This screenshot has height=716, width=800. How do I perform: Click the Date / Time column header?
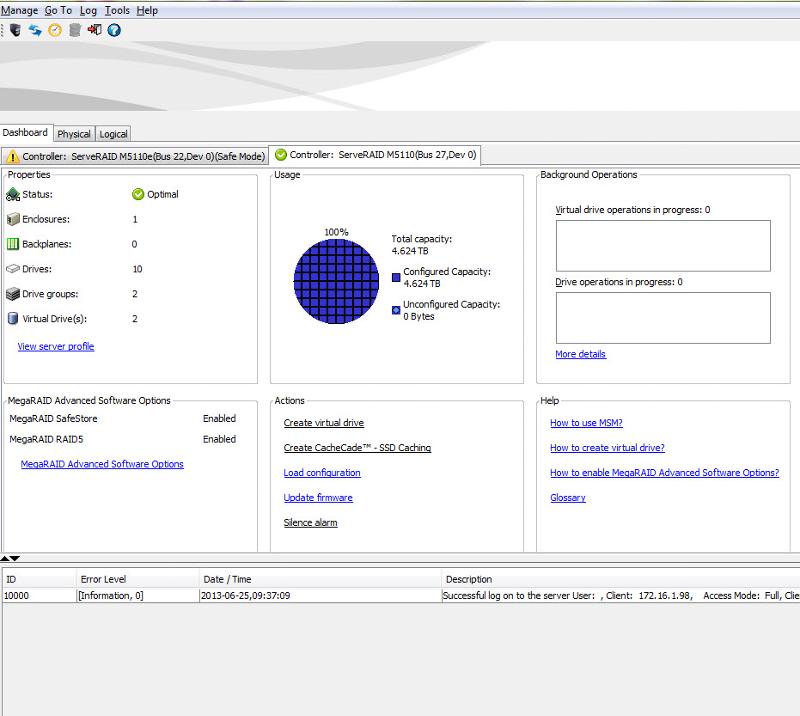pos(320,579)
